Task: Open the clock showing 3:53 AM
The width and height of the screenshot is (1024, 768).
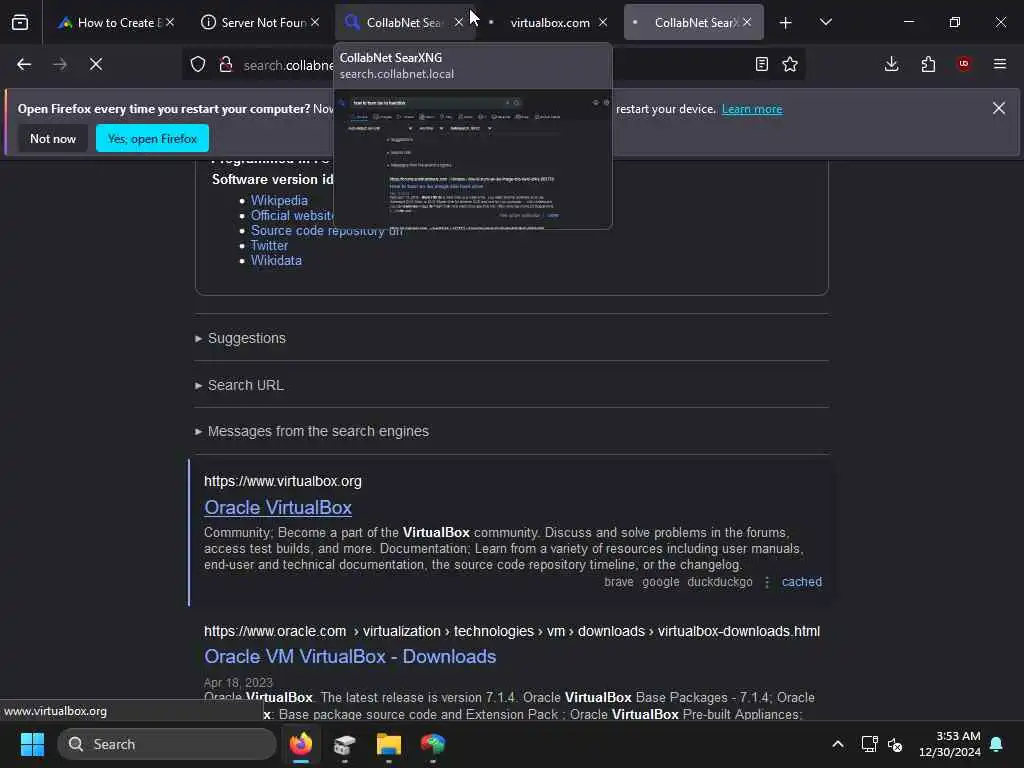Action: [x=950, y=744]
